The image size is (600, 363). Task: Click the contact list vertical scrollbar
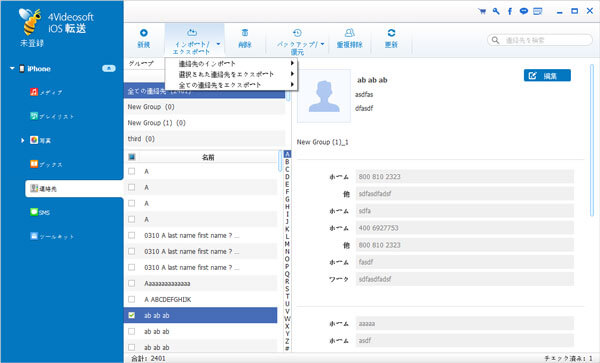(x=280, y=161)
